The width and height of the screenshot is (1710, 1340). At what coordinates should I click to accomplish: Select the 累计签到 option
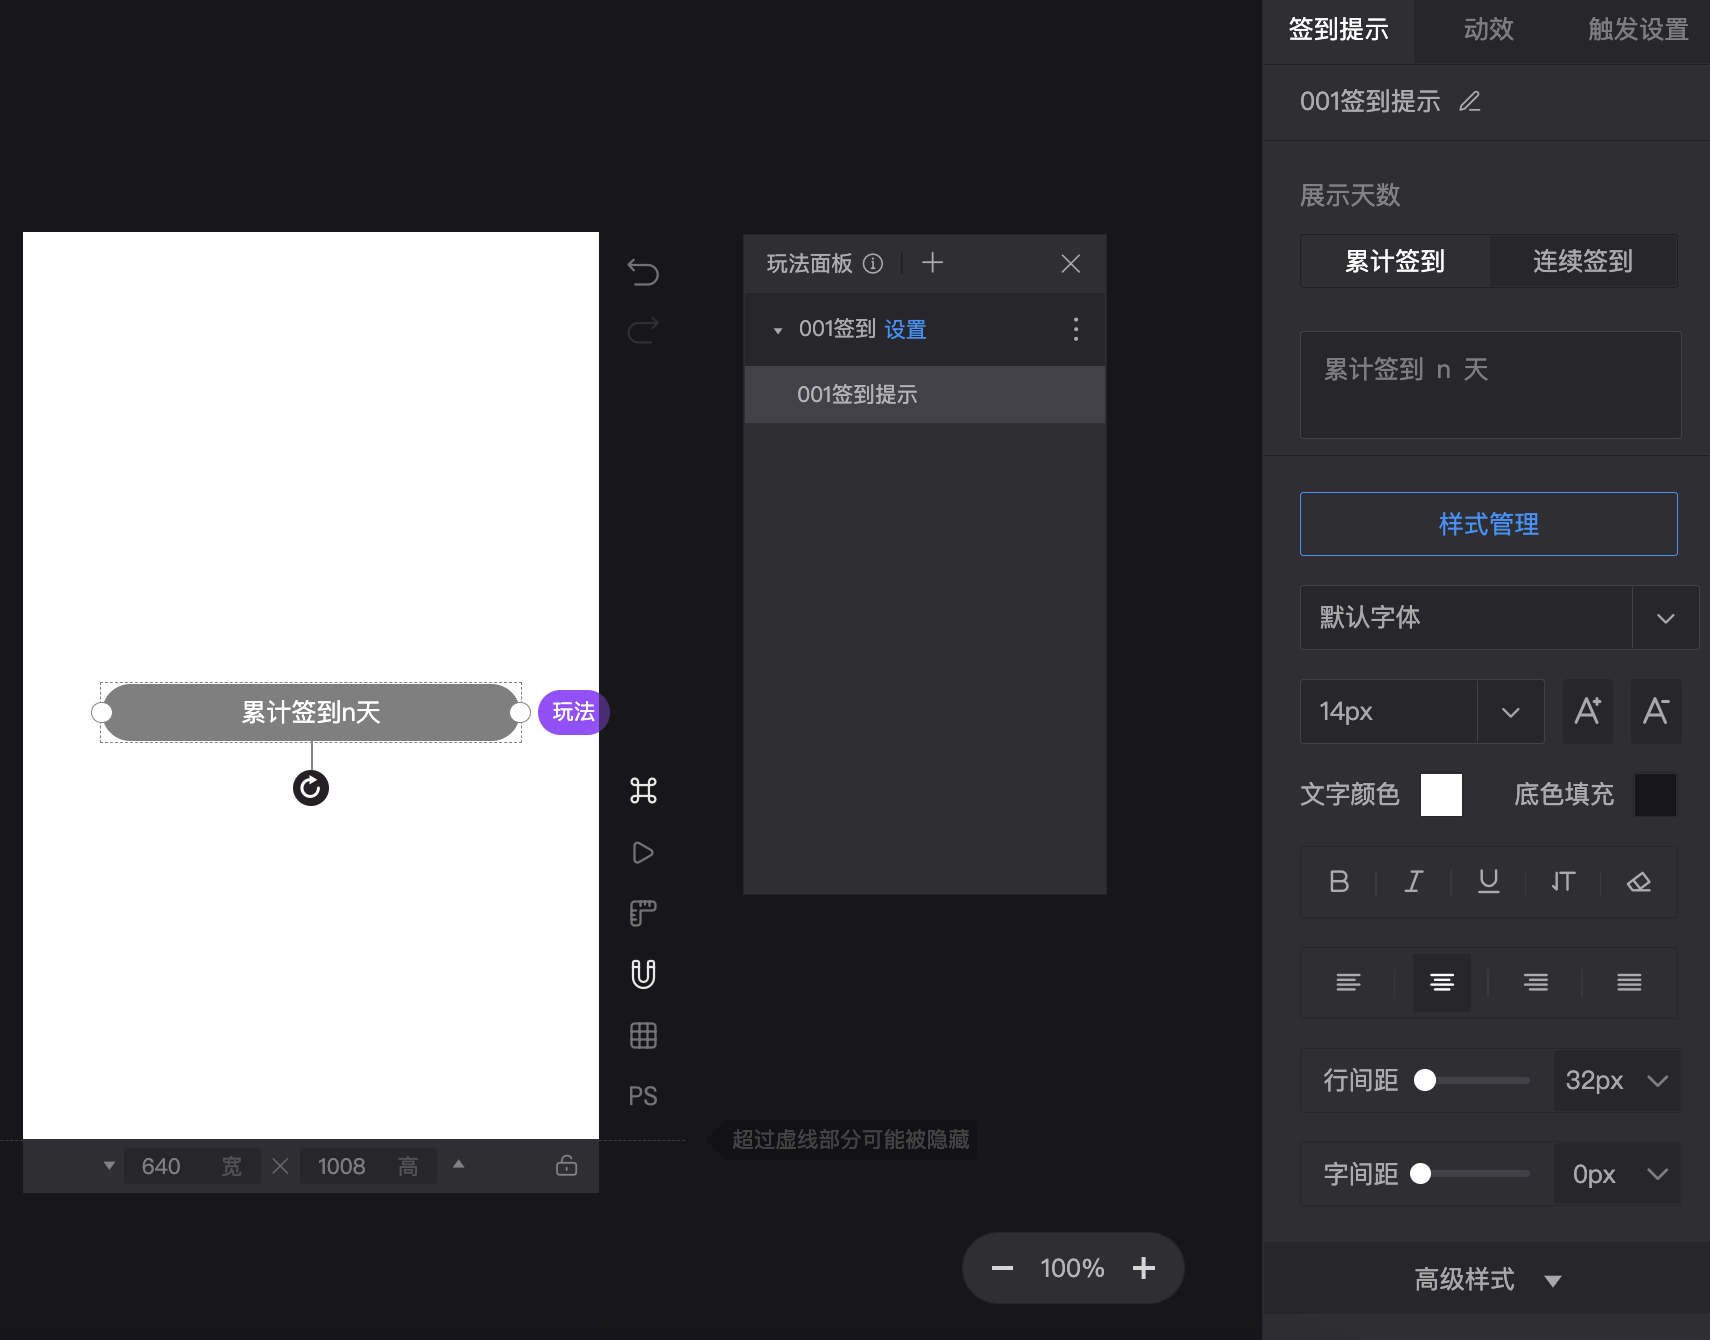pyautogui.click(x=1395, y=261)
